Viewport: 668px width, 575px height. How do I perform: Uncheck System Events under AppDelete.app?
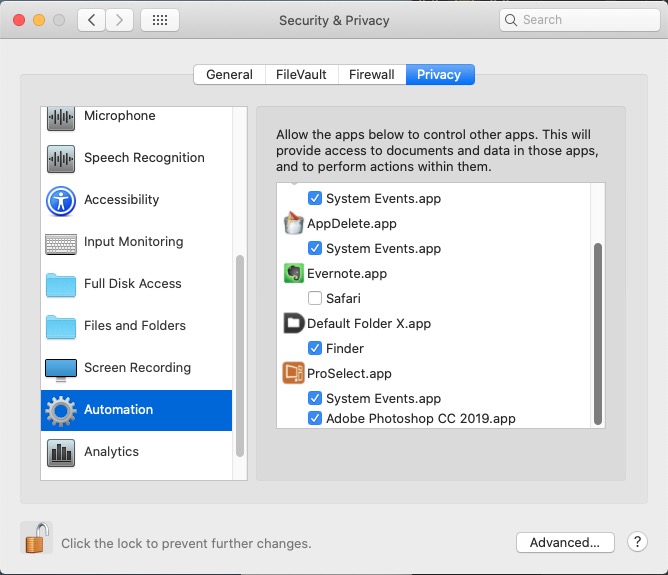tap(315, 248)
